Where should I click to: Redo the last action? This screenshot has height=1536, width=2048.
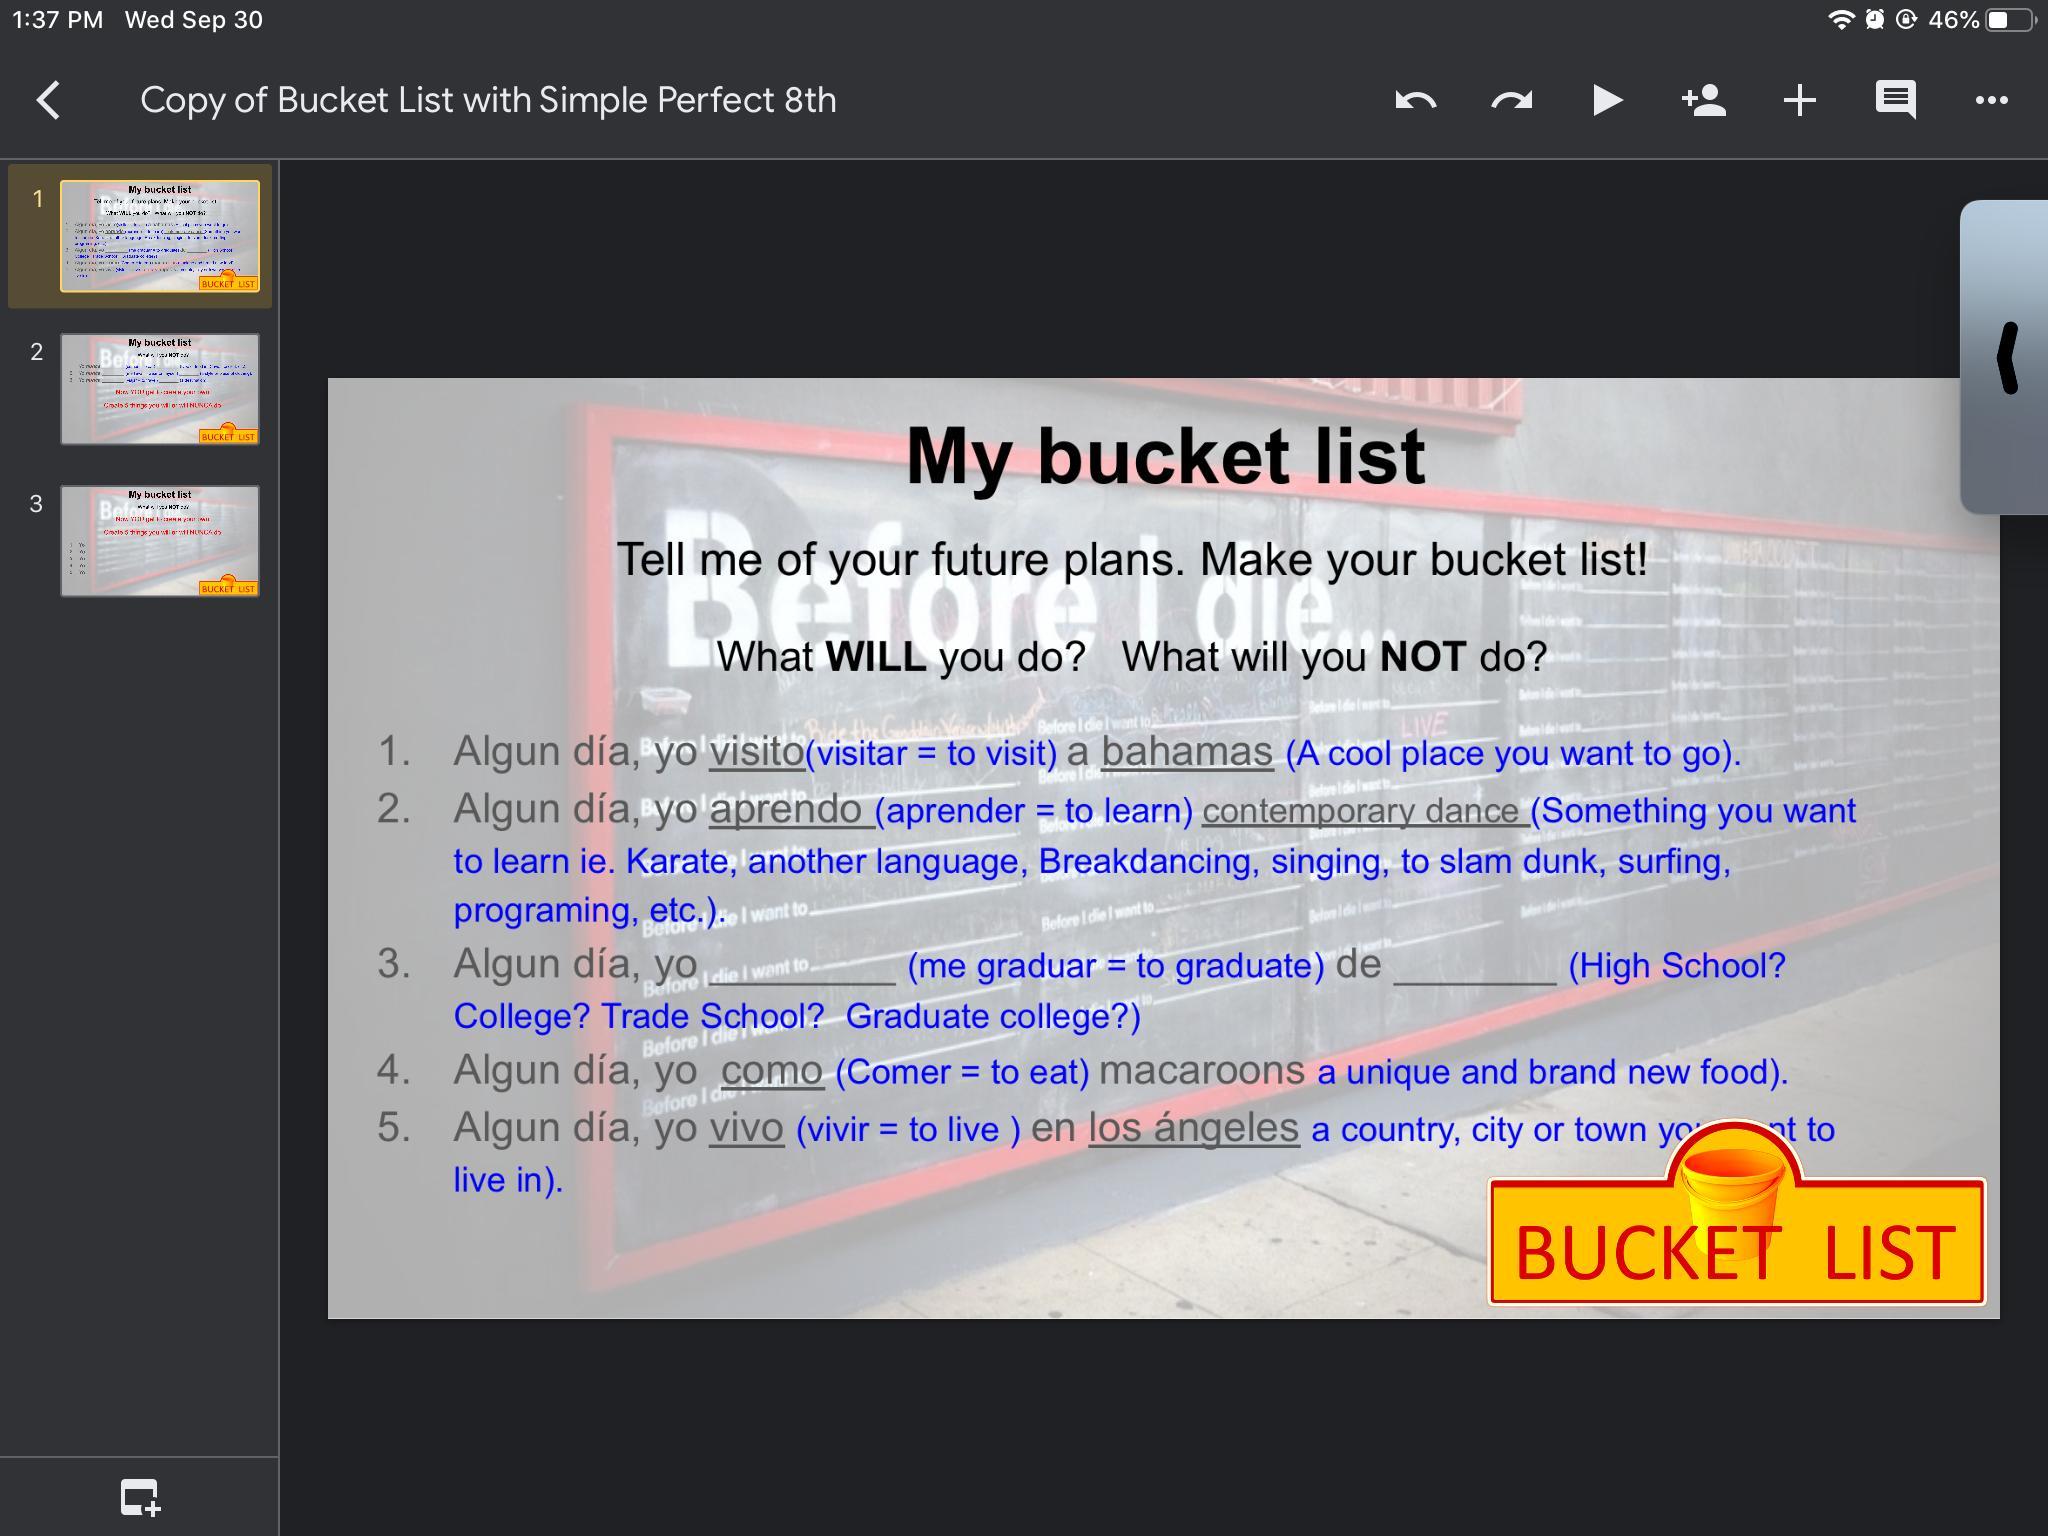tap(1511, 100)
